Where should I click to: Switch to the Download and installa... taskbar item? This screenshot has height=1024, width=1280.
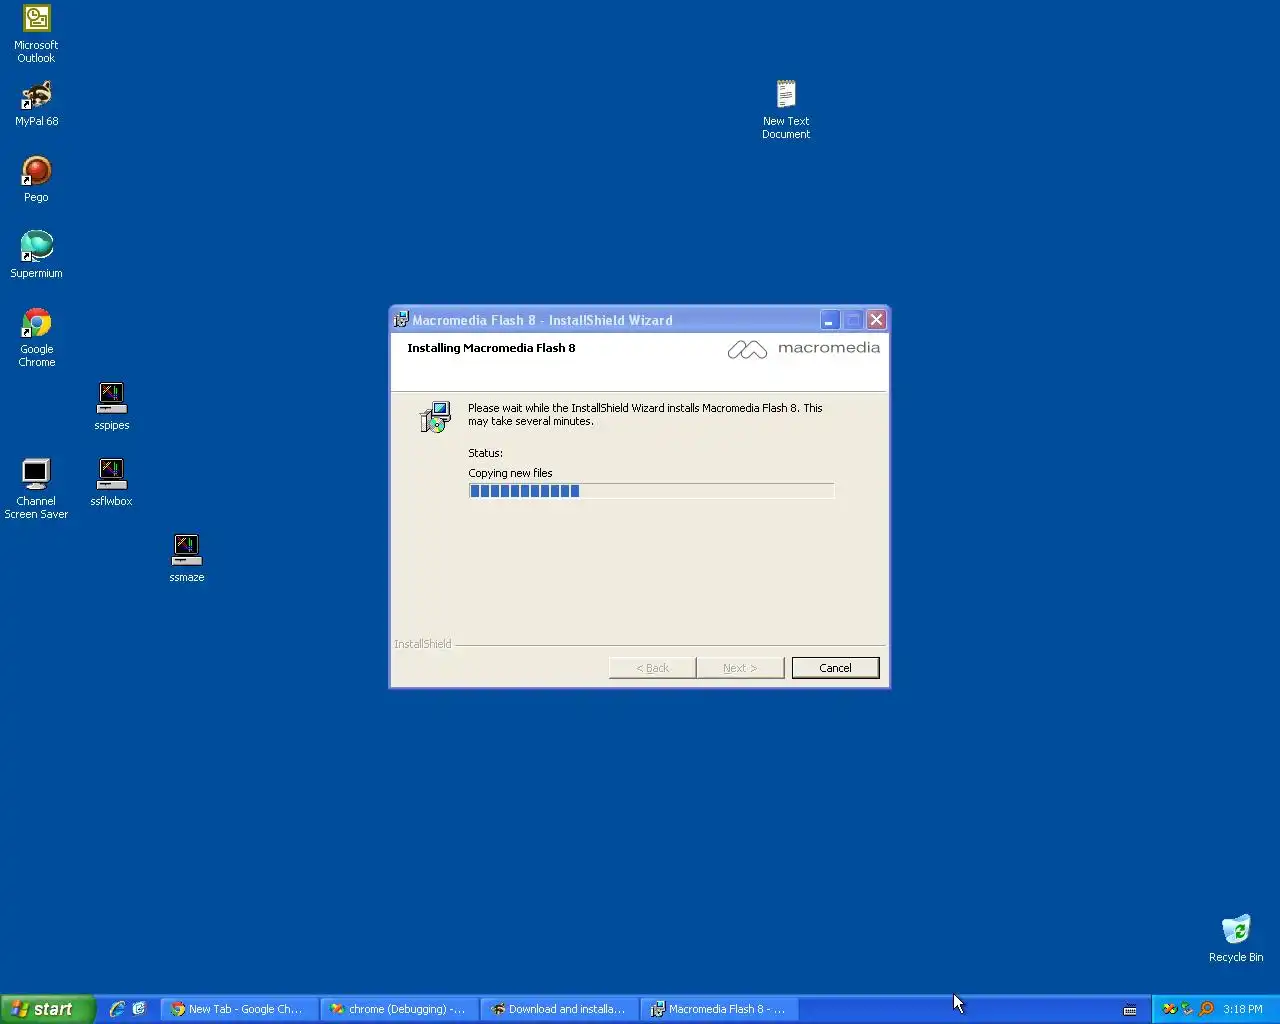pyautogui.click(x=560, y=1009)
